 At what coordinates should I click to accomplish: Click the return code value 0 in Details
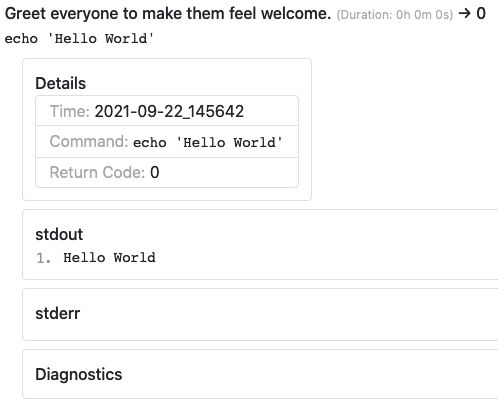coord(155,172)
